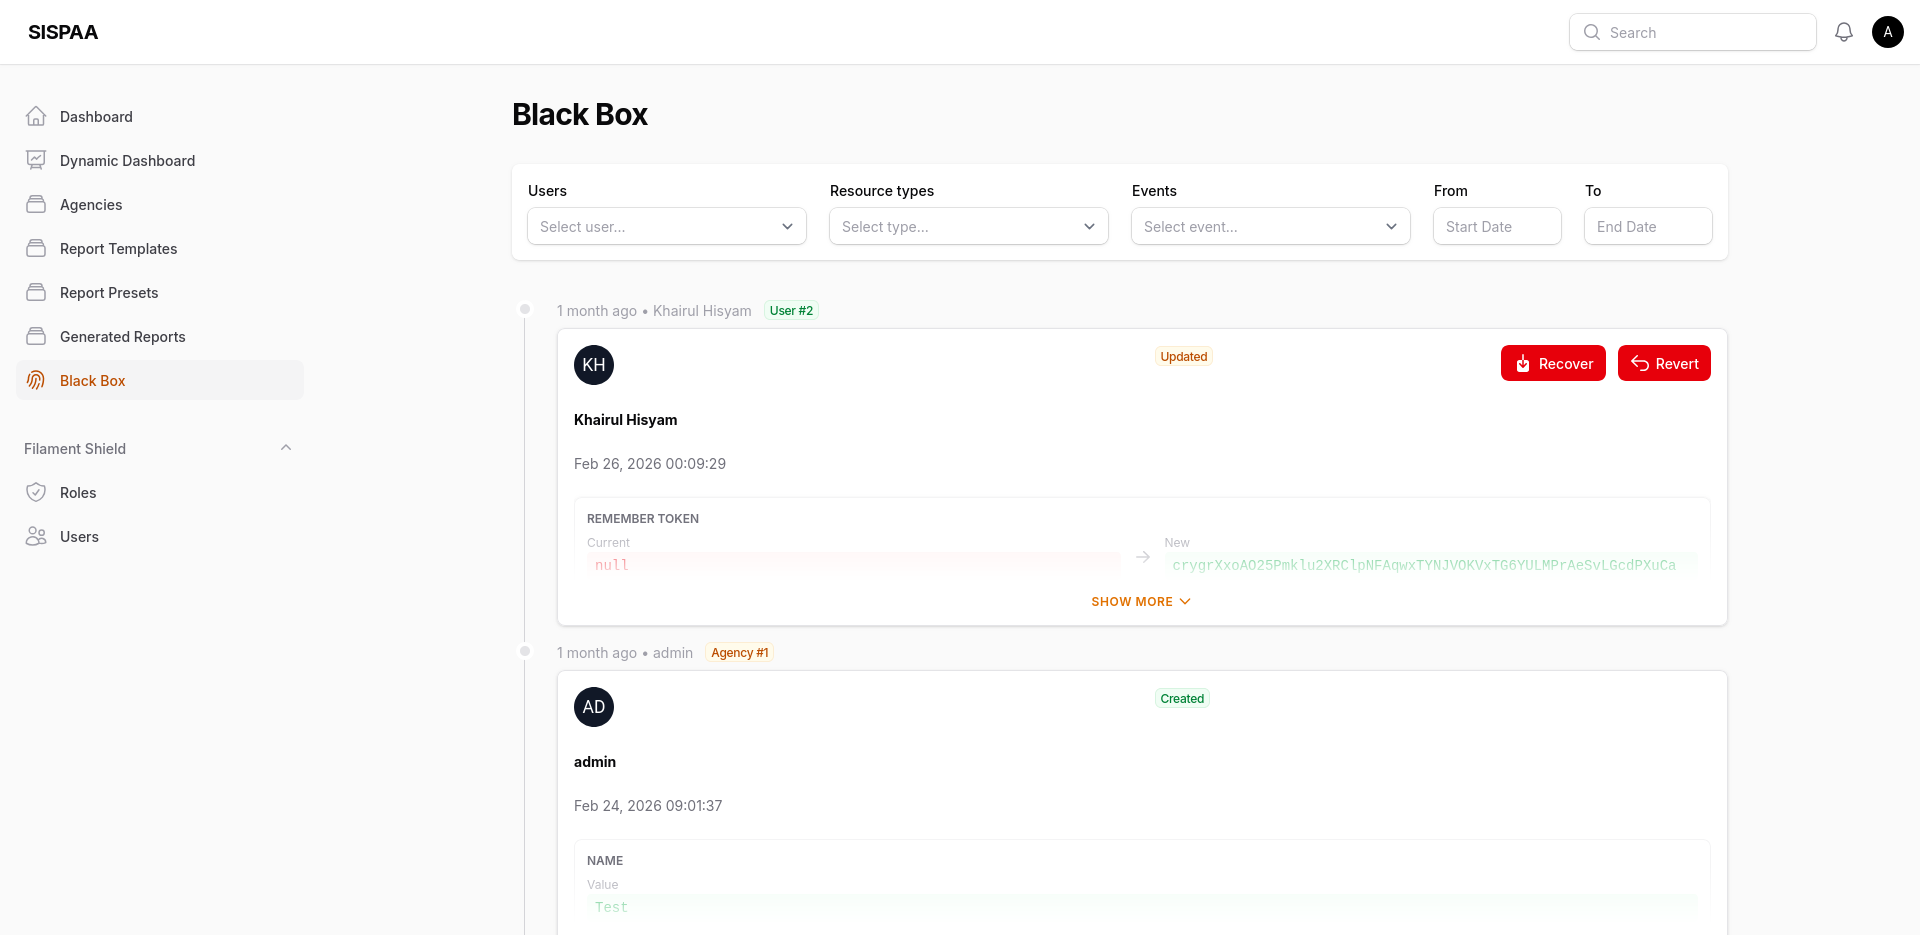Click the Report Presets icon

[36, 292]
